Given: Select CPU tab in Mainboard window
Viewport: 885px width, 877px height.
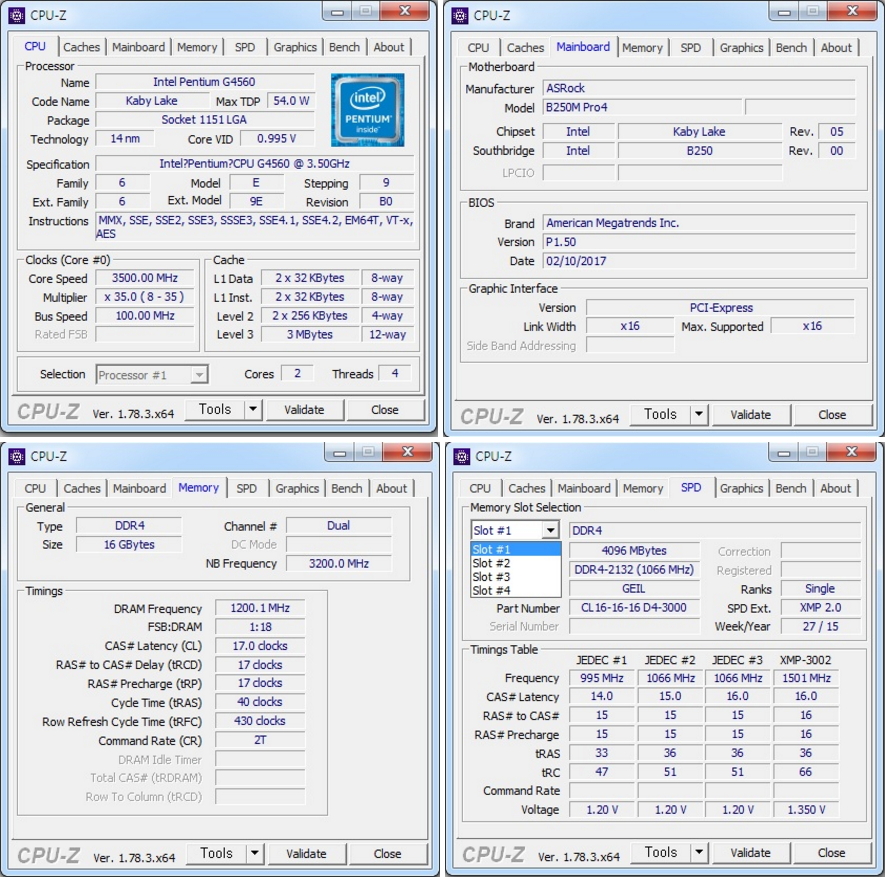Looking at the screenshot, I should tap(478, 48).
